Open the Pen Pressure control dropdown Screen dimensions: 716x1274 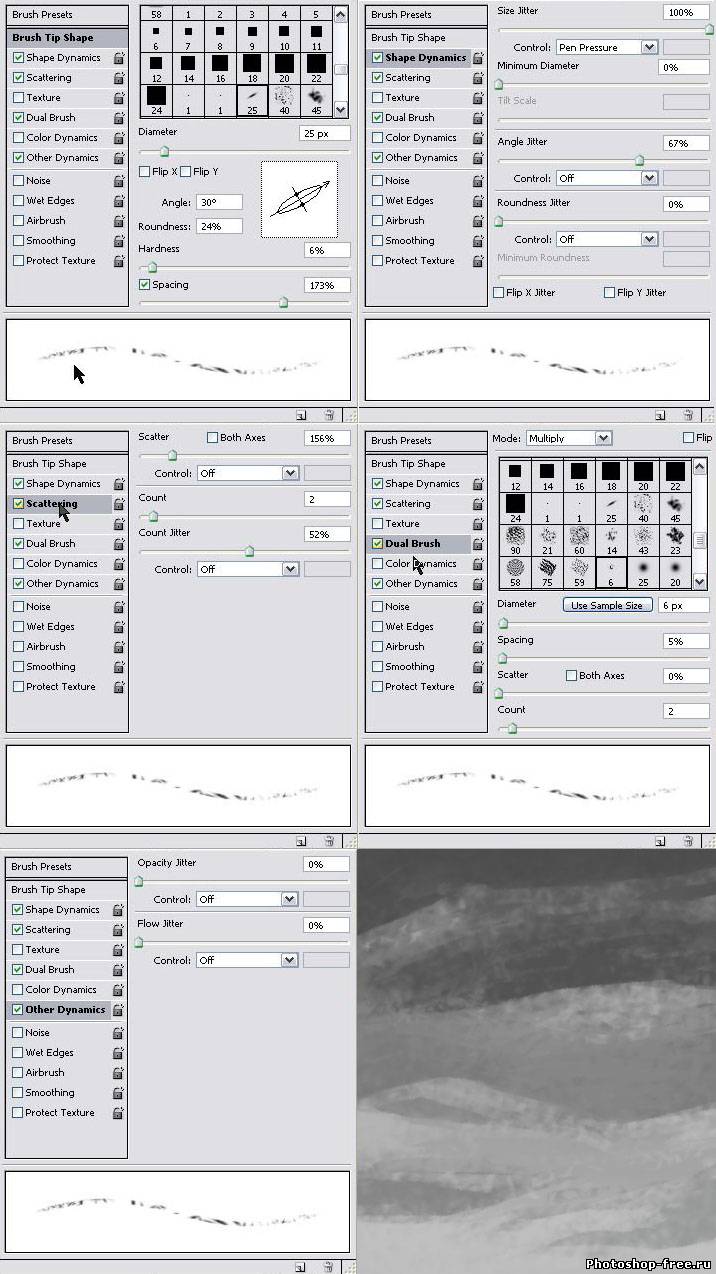pyautogui.click(x=649, y=47)
